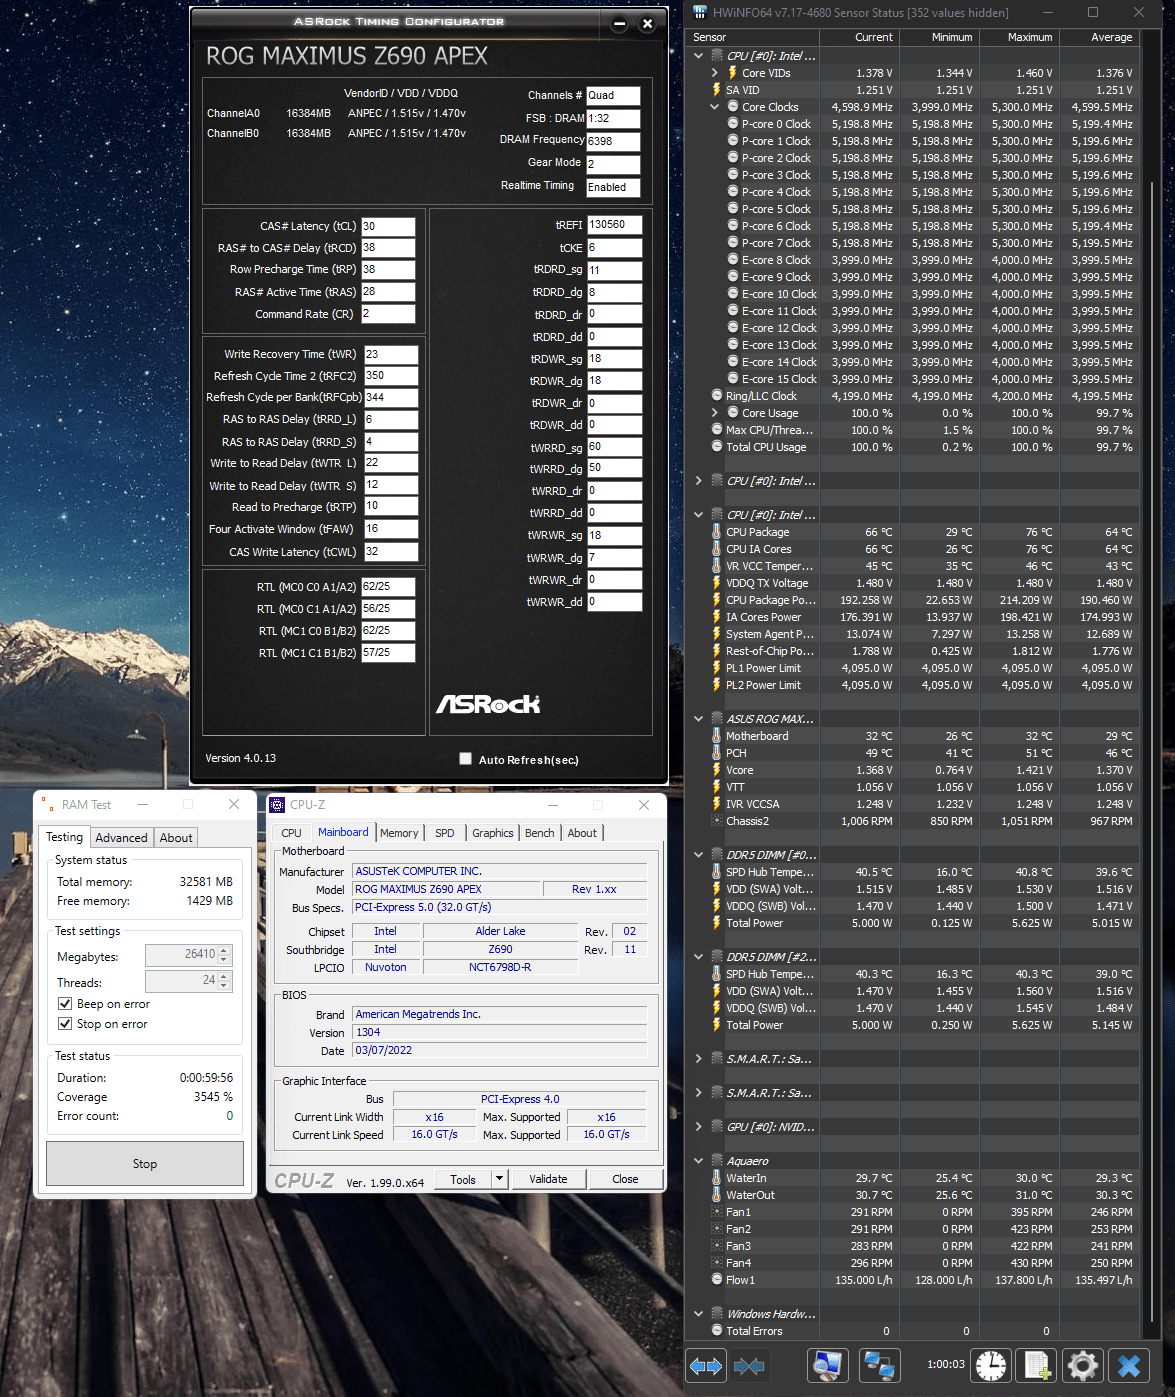The width and height of the screenshot is (1175, 1397).
Task: Collapse the Core Clocks tree
Action: click(715, 107)
